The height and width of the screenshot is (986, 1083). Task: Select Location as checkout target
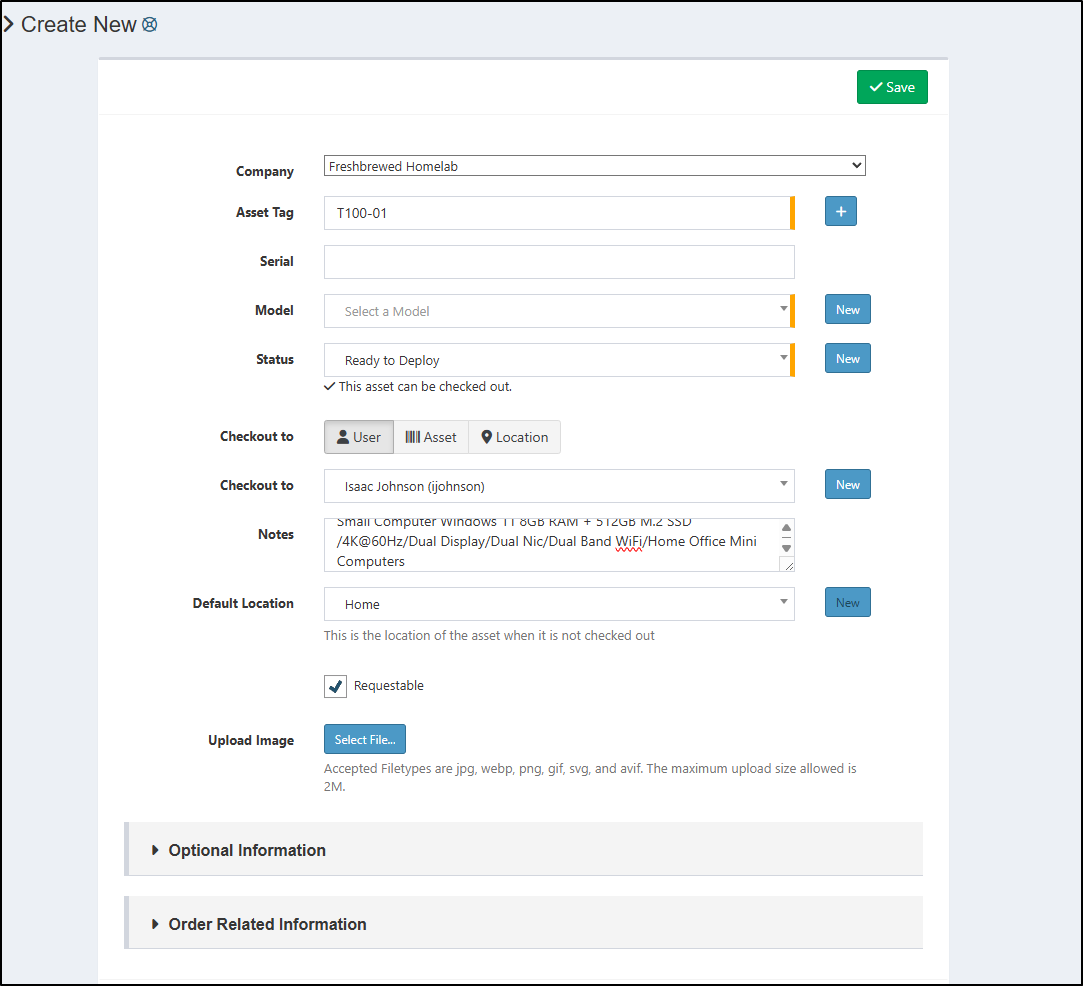pos(514,437)
